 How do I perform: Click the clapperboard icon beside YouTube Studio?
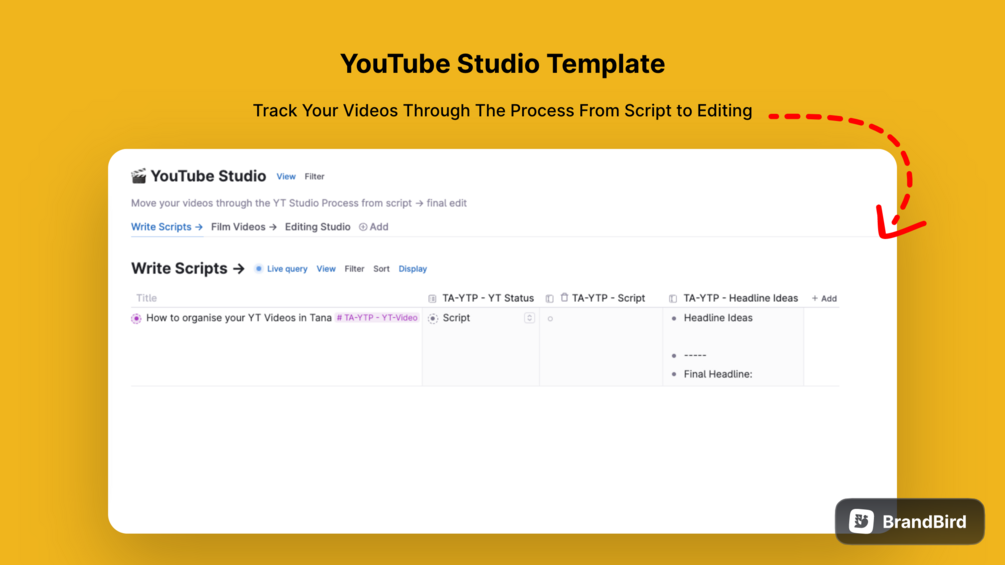click(138, 176)
